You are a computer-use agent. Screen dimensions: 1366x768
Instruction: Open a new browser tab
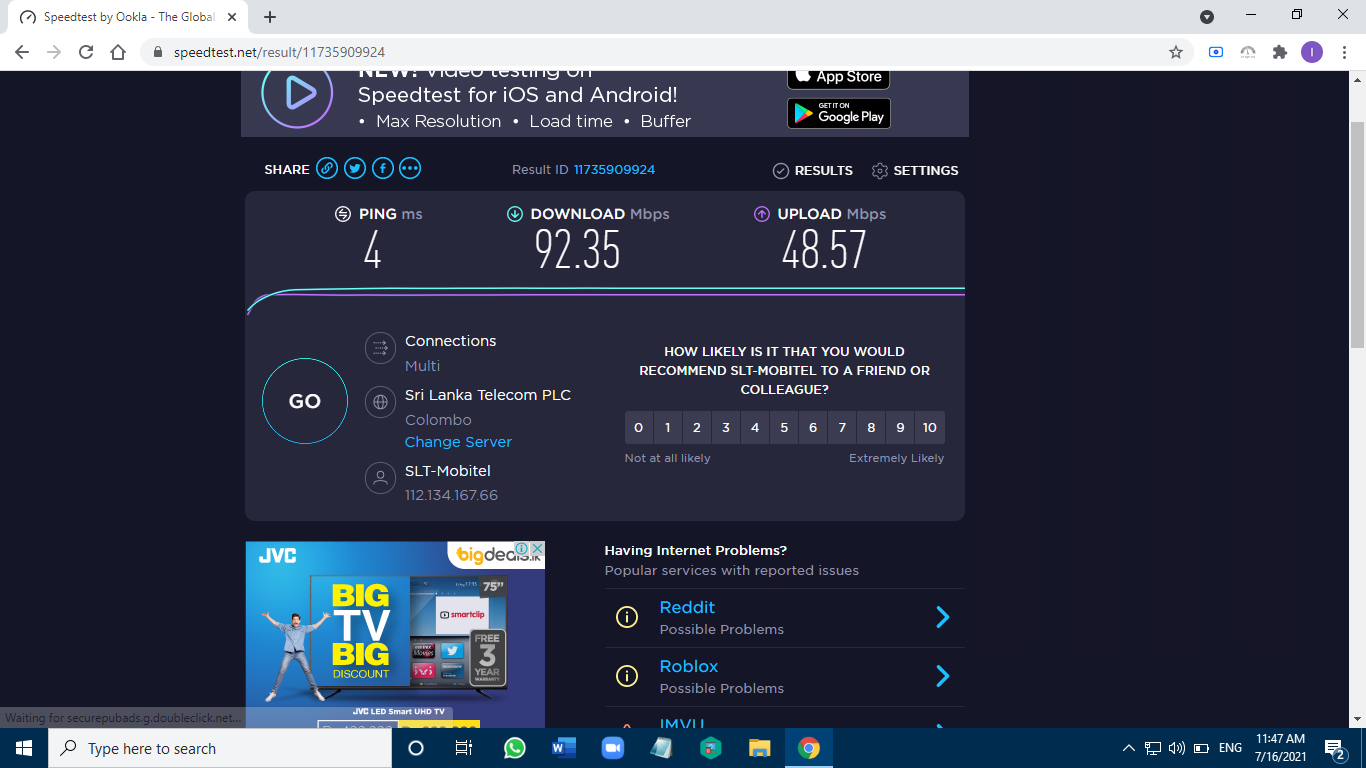pos(270,17)
